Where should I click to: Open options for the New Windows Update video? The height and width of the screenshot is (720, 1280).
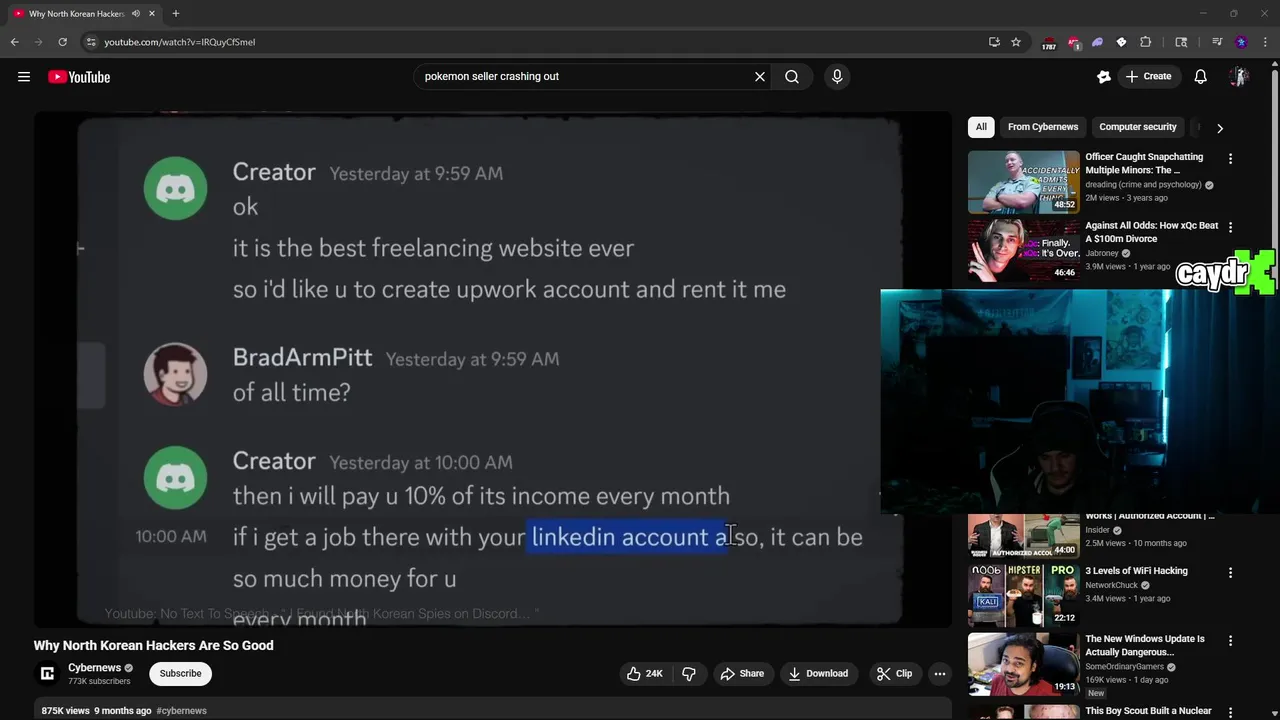tap(1230, 641)
